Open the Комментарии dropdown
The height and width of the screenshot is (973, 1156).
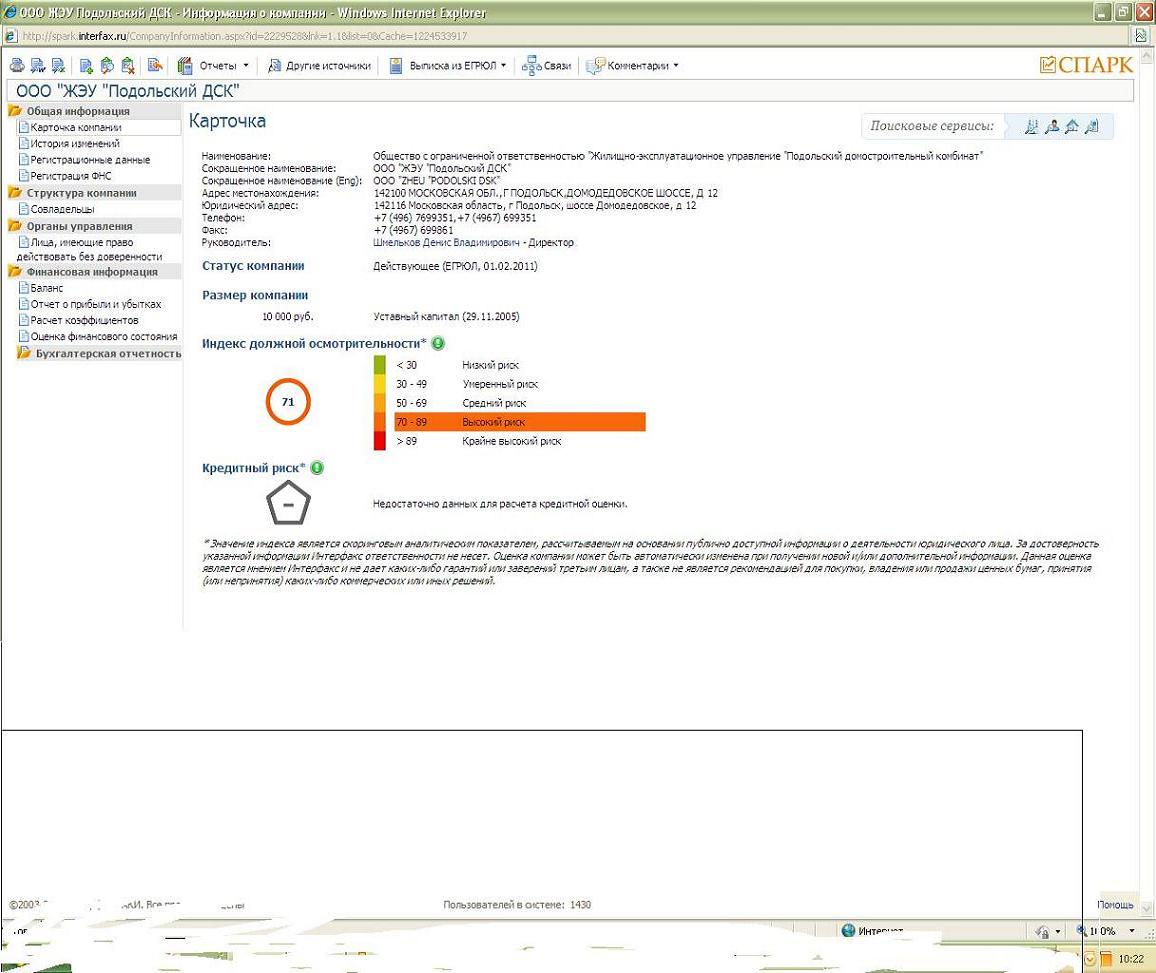(x=632, y=66)
